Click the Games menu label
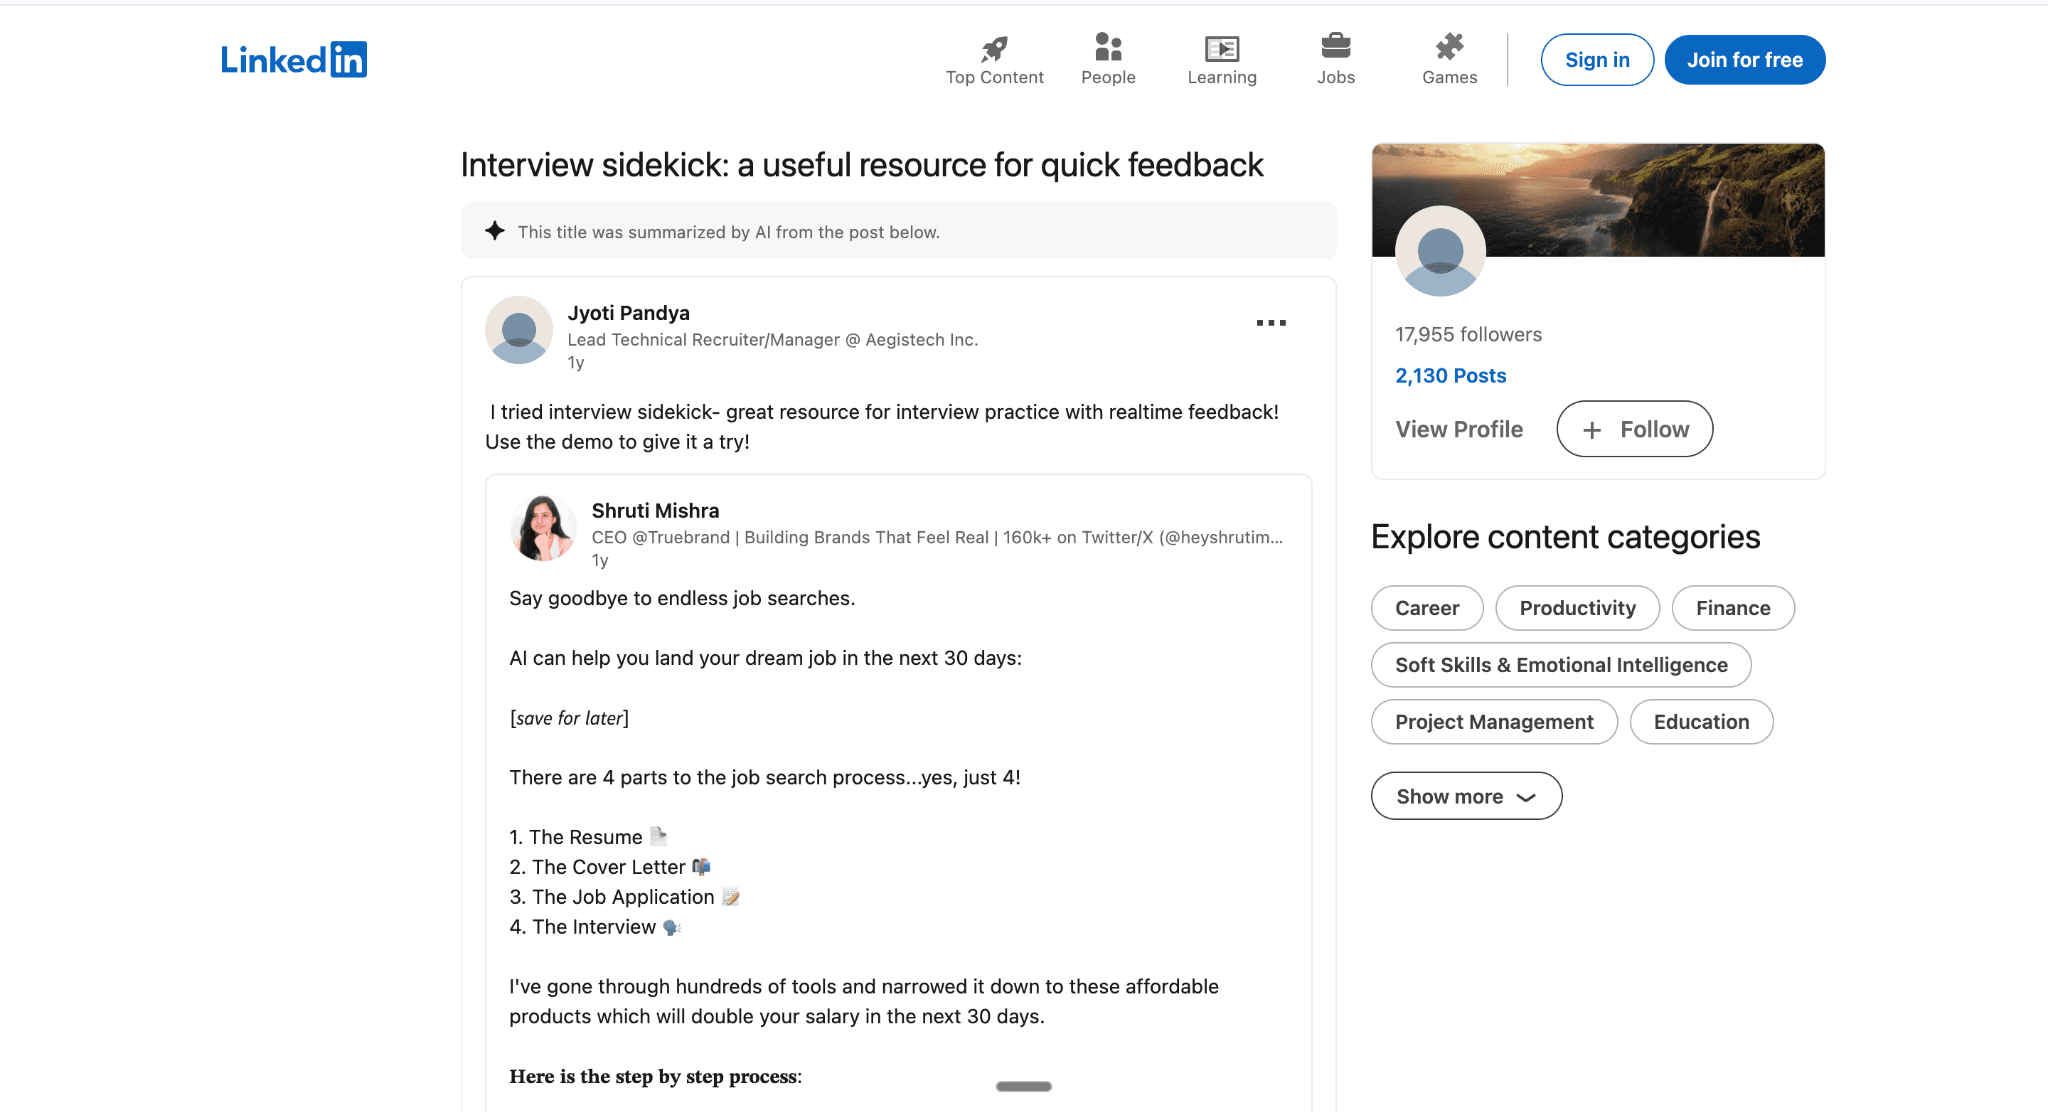This screenshot has width=2048, height=1112. pos(1449,77)
